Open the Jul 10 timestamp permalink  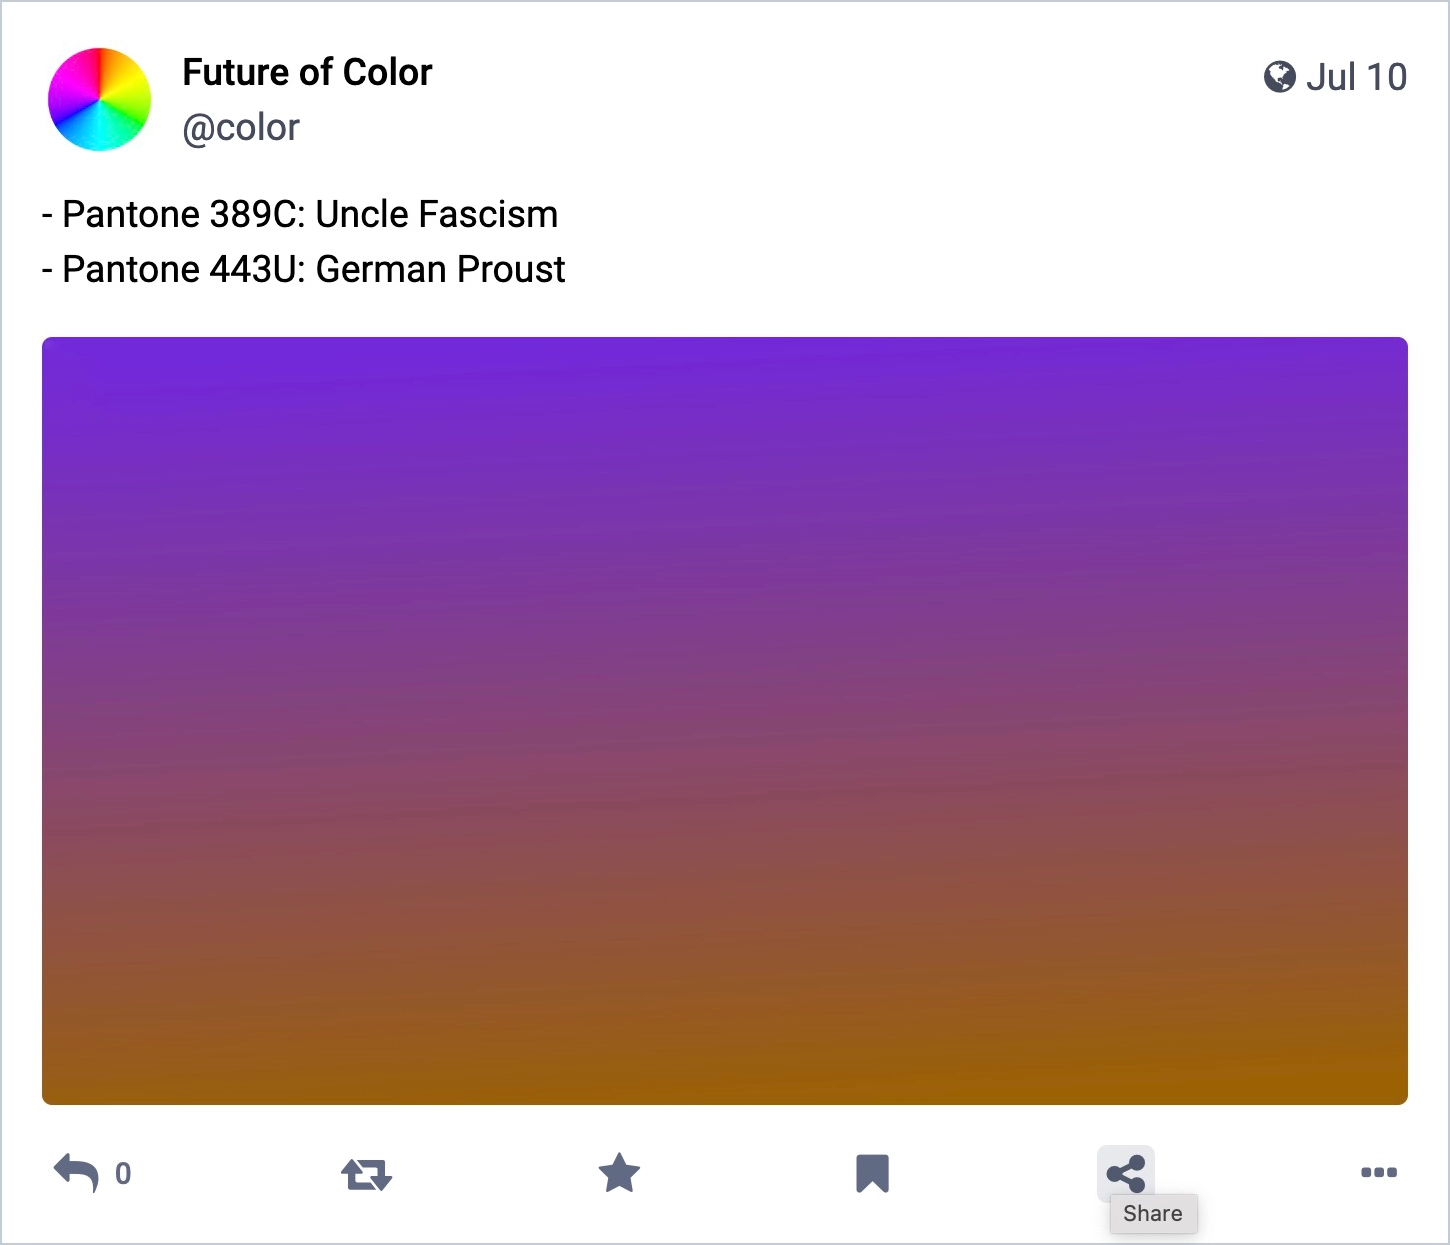(1356, 77)
